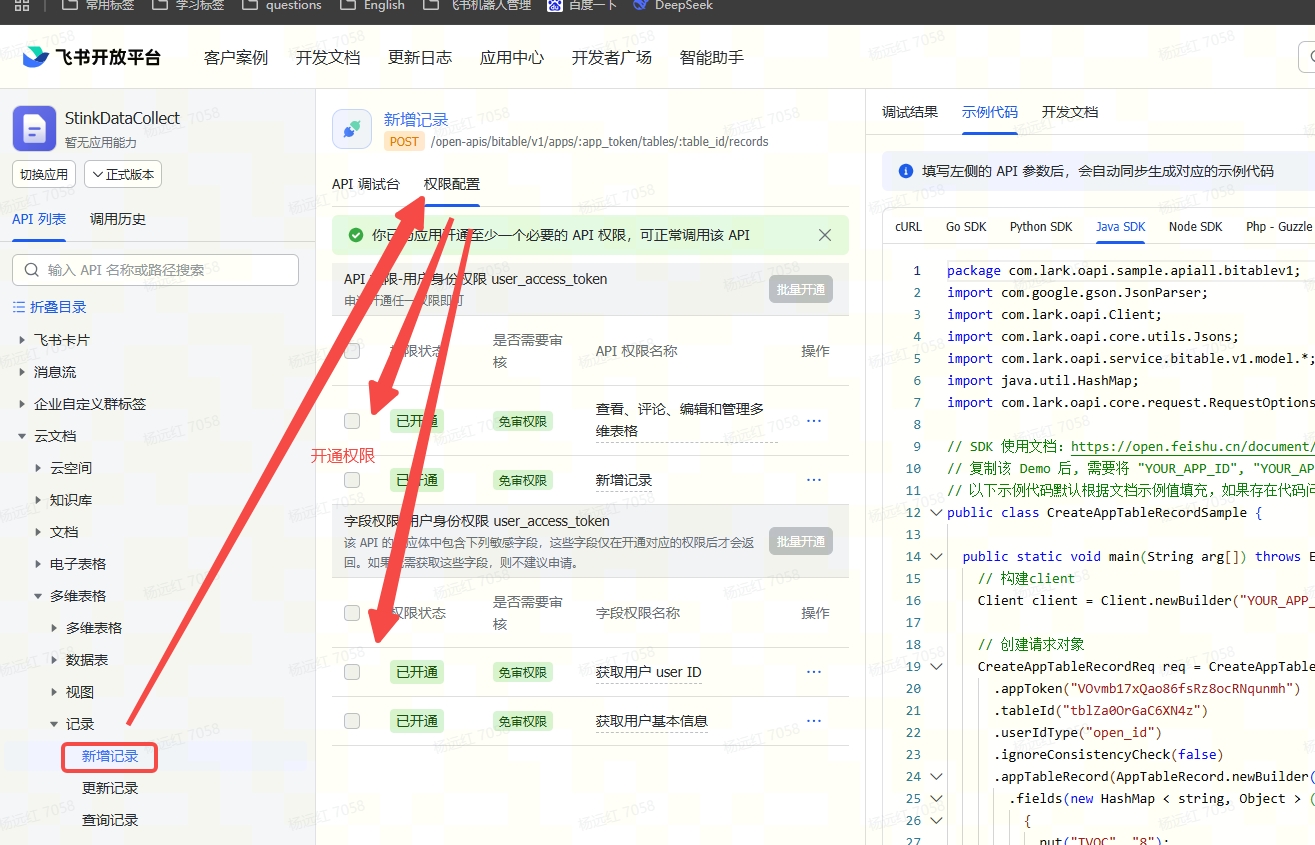This screenshot has height=845, width=1315.
Task: Open more actions for 获取用户 user ID
Action: pos(814,672)
